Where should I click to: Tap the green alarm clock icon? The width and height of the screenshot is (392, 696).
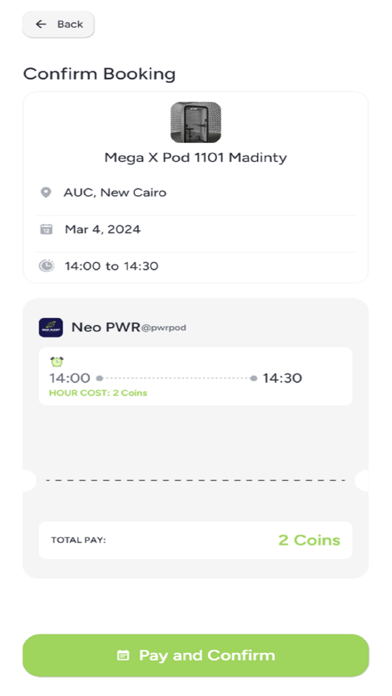coord(56,362)
